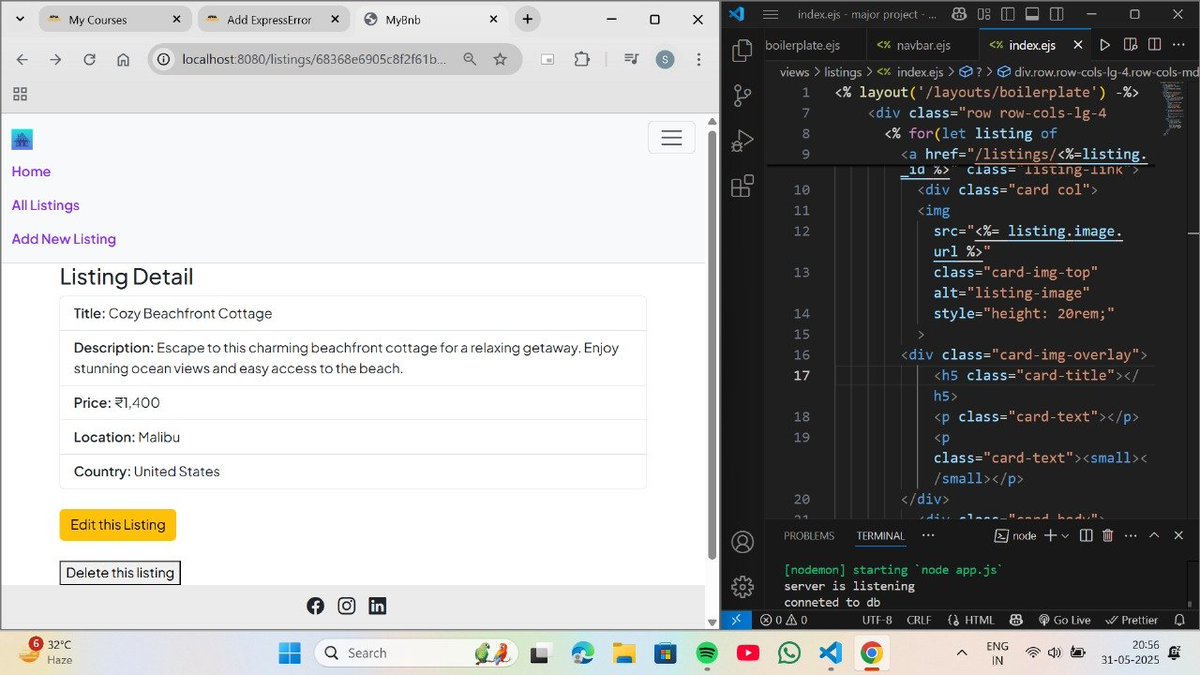Close the MyBnb browser tab
1200x675 pixels.
pyautogui.click(x=494, y=19)
